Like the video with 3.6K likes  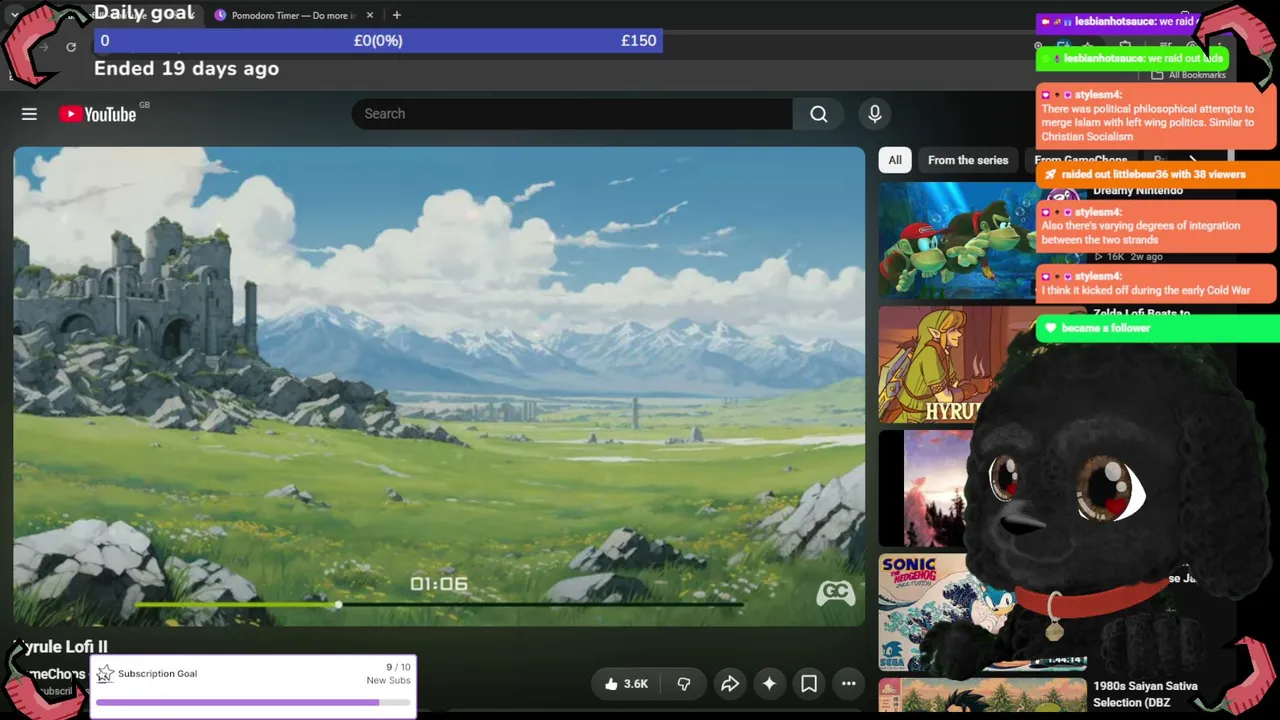pyautogui.click(x=627, y=684)
